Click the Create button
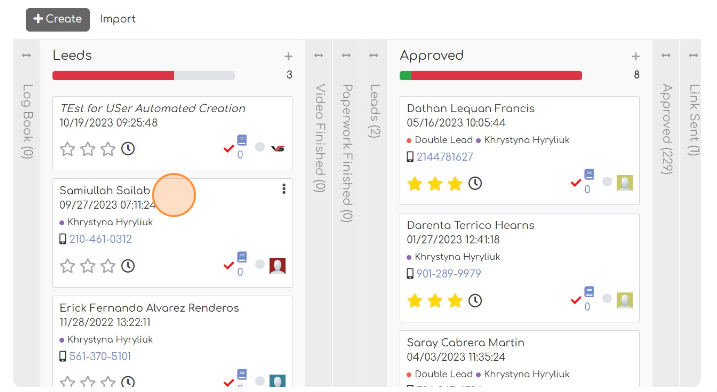This screenshot has width=717, height=392. click(x=58, y=19)
